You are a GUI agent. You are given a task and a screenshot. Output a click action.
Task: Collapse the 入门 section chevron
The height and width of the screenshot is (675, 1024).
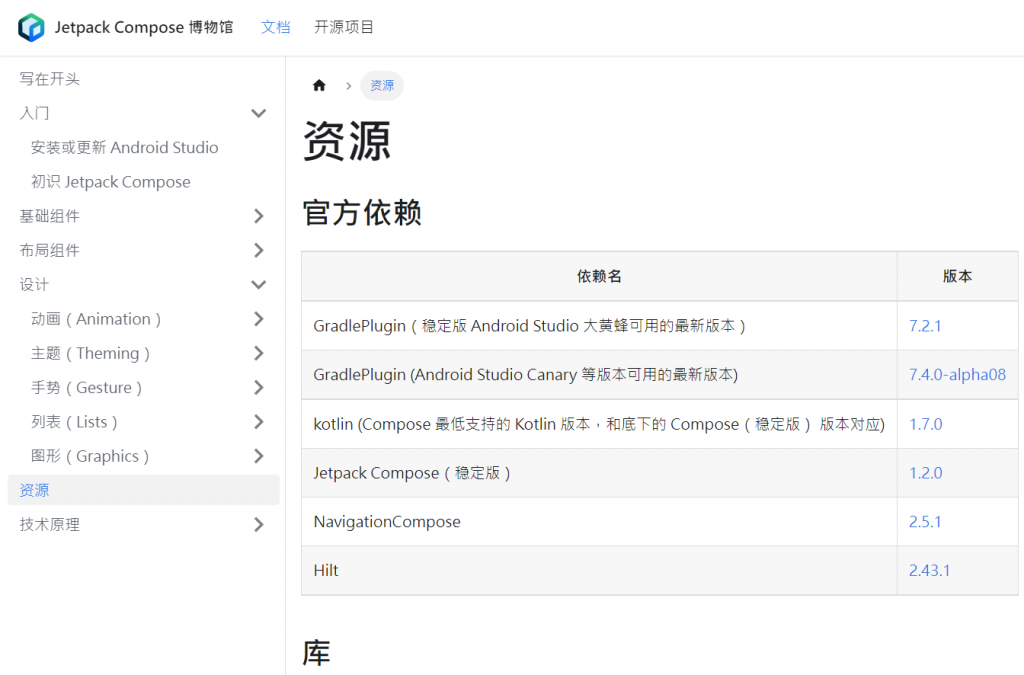point(259,113)
